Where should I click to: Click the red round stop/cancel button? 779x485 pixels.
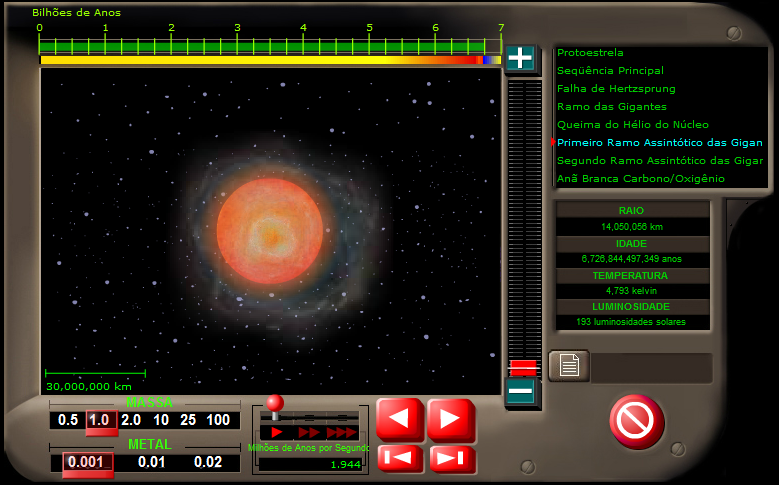click(x=636, y=421)
